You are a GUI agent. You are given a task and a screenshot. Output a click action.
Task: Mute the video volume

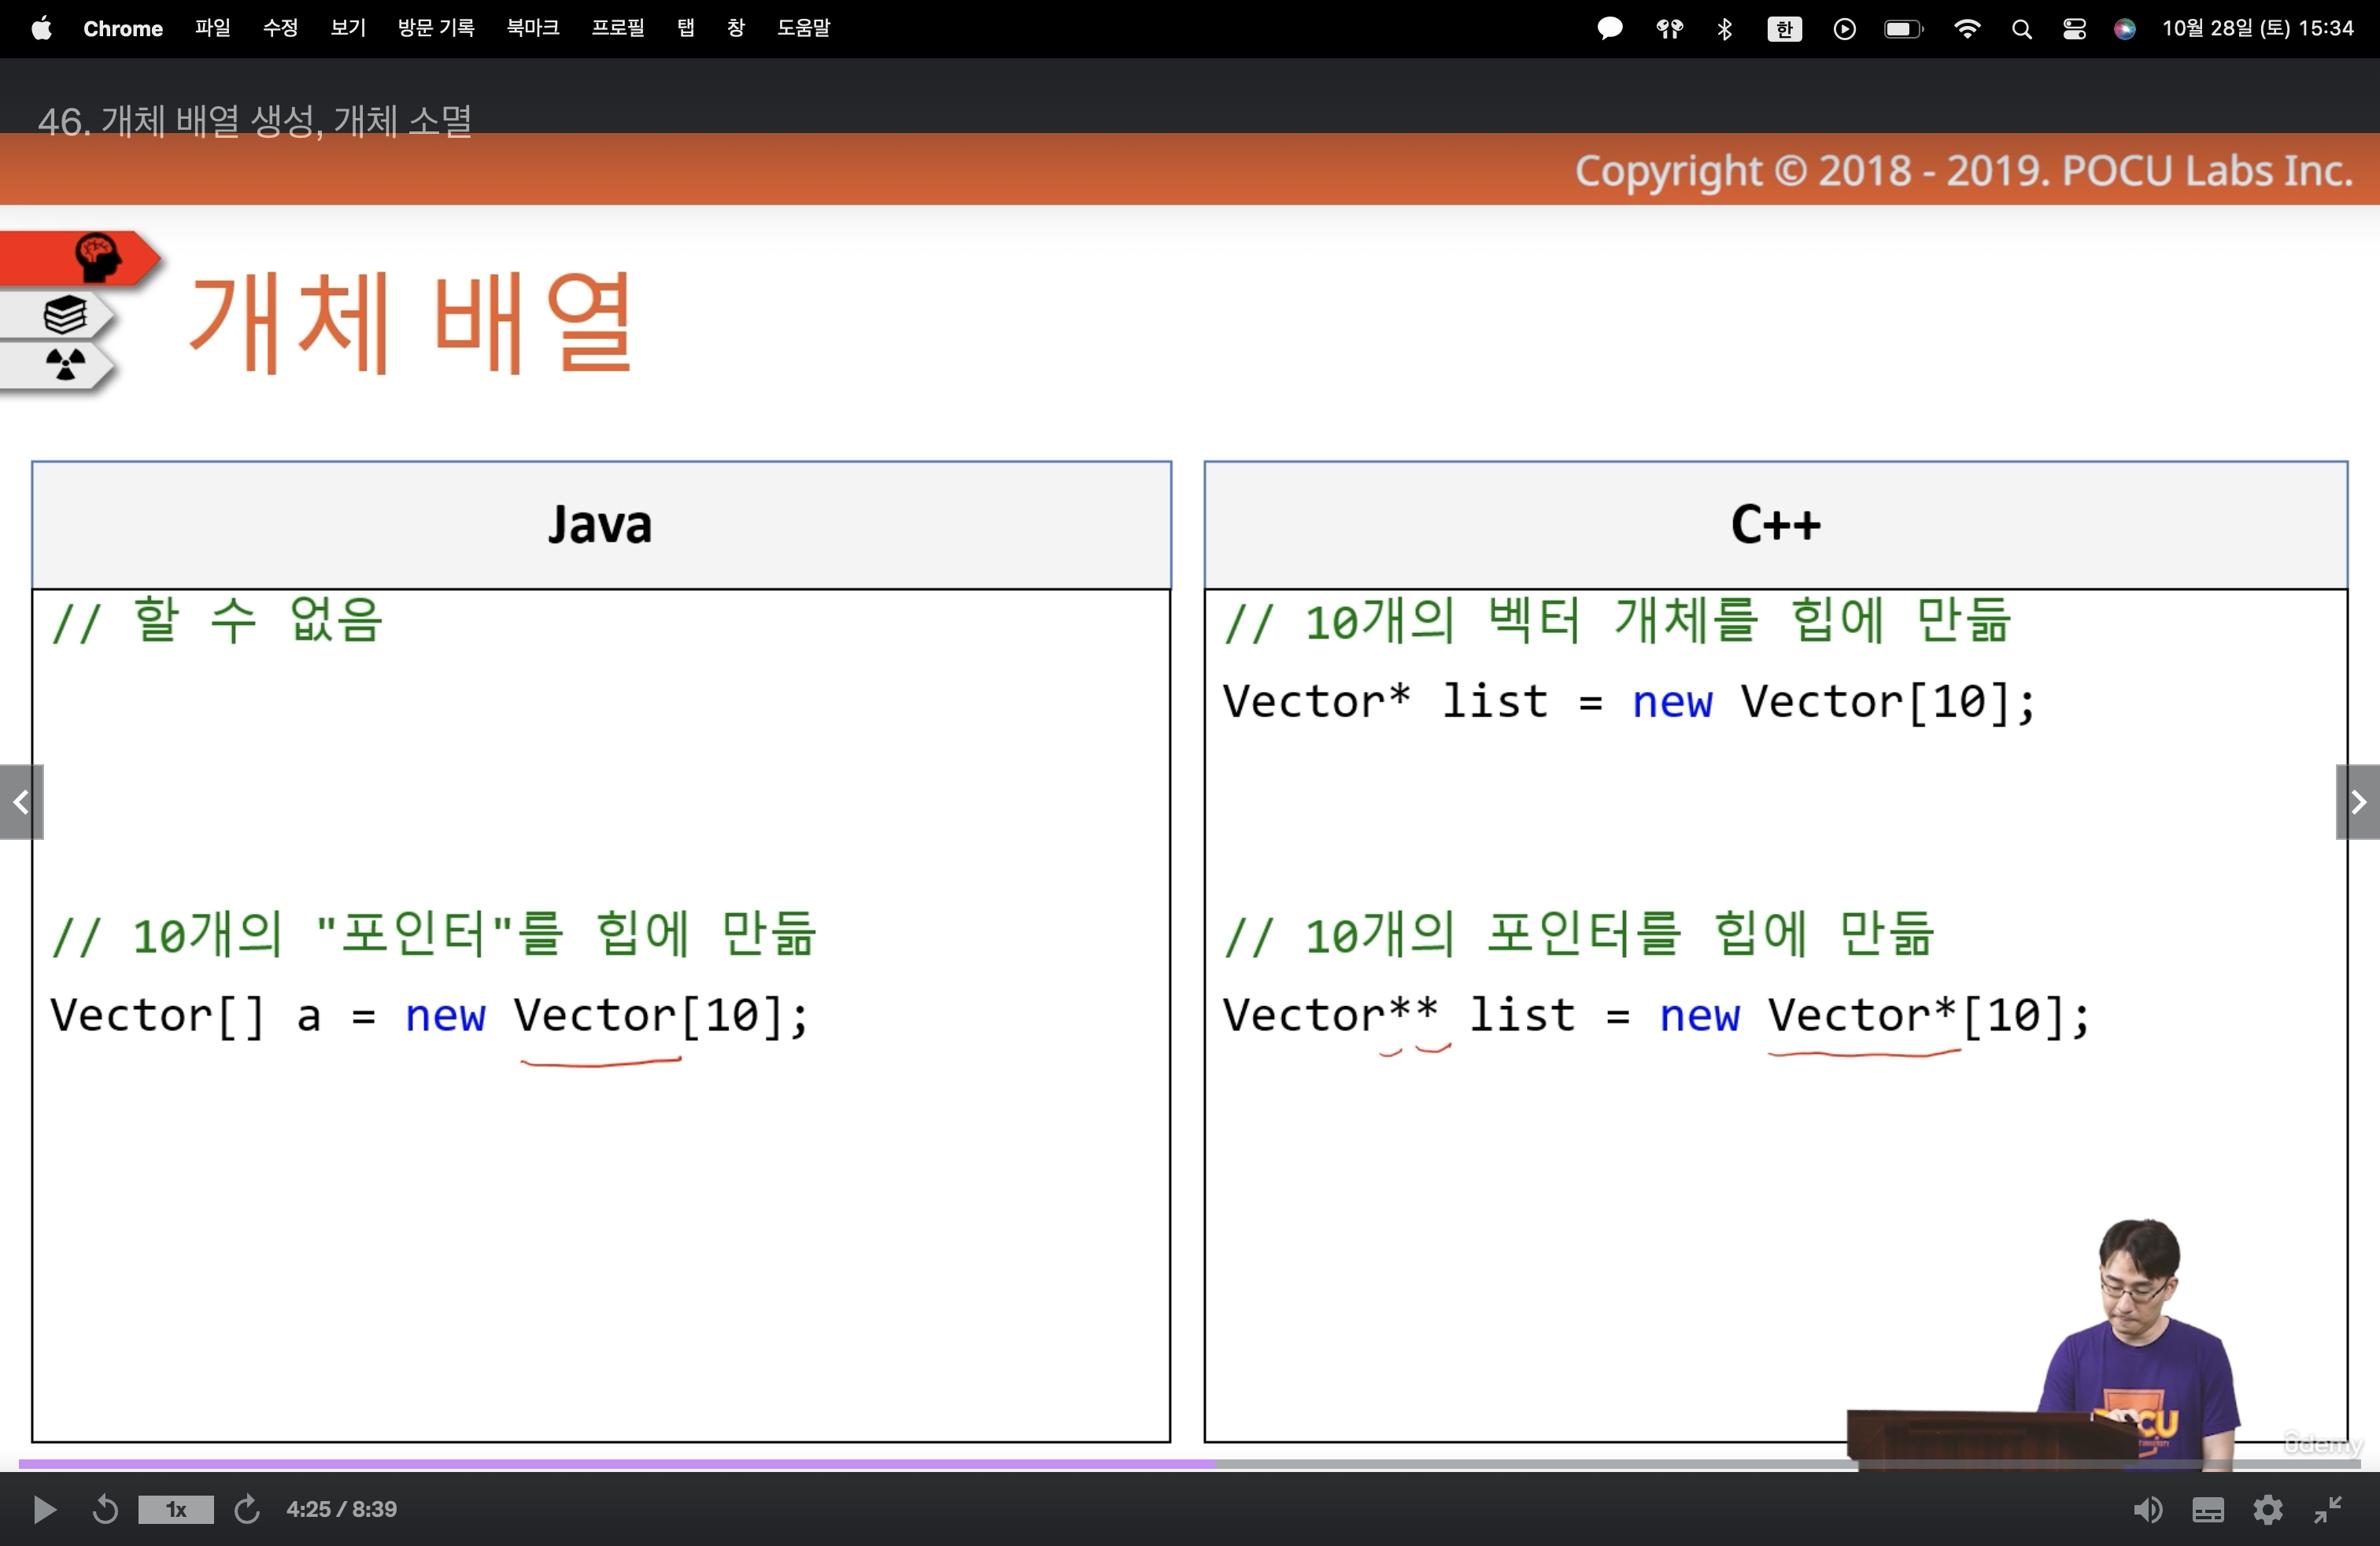[x=2146, y=1509]
